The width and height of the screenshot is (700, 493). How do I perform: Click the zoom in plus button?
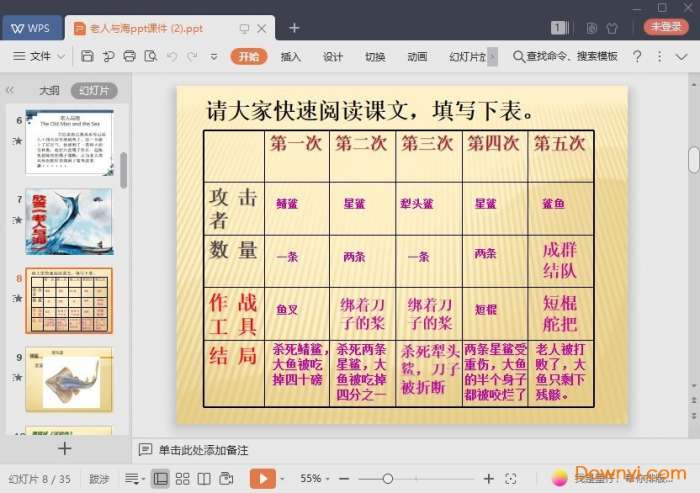coord(489,479)
